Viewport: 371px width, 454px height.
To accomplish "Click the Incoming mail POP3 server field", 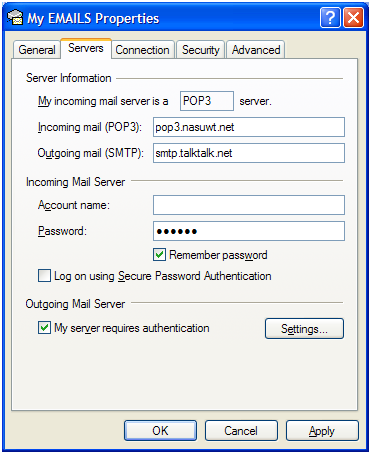I will [x=249, y=127].
